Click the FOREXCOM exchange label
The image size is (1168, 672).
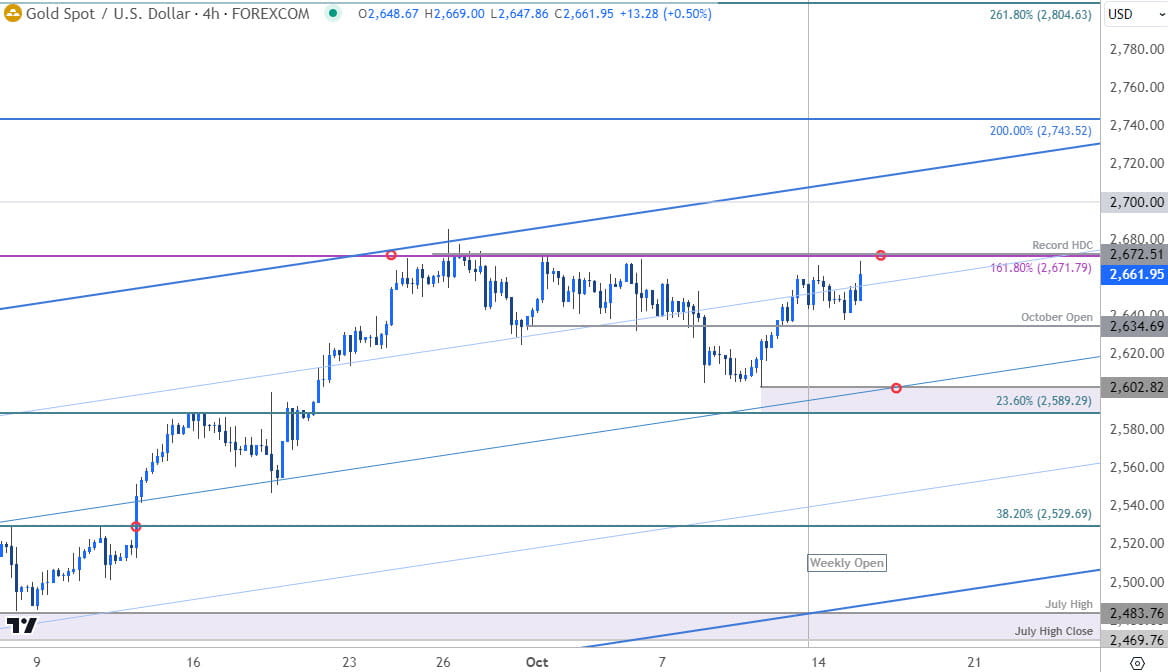pos(272,14)
